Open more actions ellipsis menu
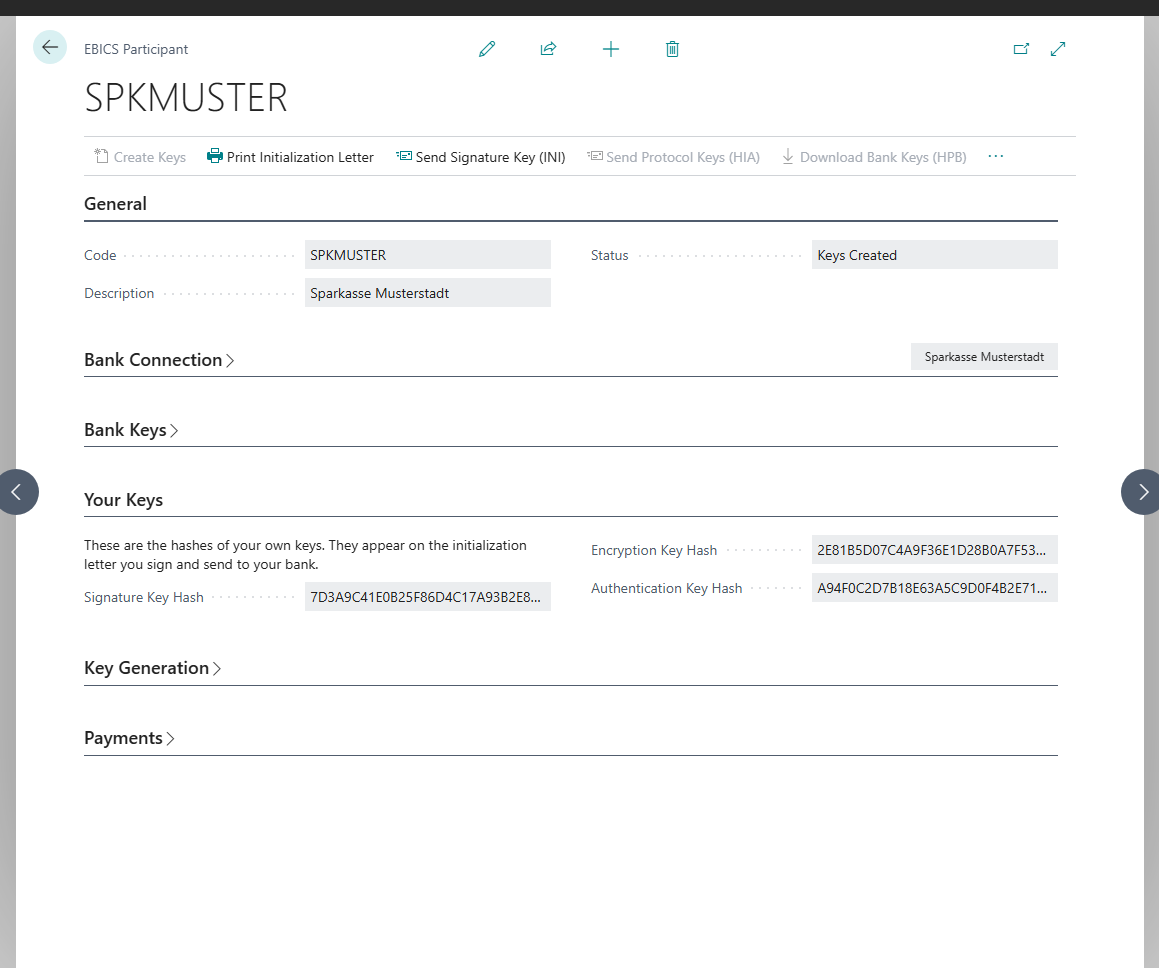1159x968 pixels. 996,156
